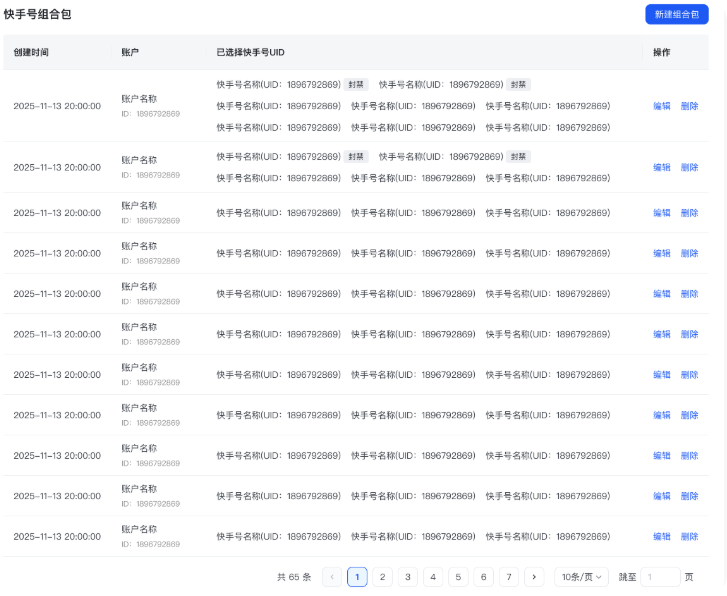The height and width of the screenshot is (596, 727).
Task: Click the 账户 column header
Action: coord(130,52)
